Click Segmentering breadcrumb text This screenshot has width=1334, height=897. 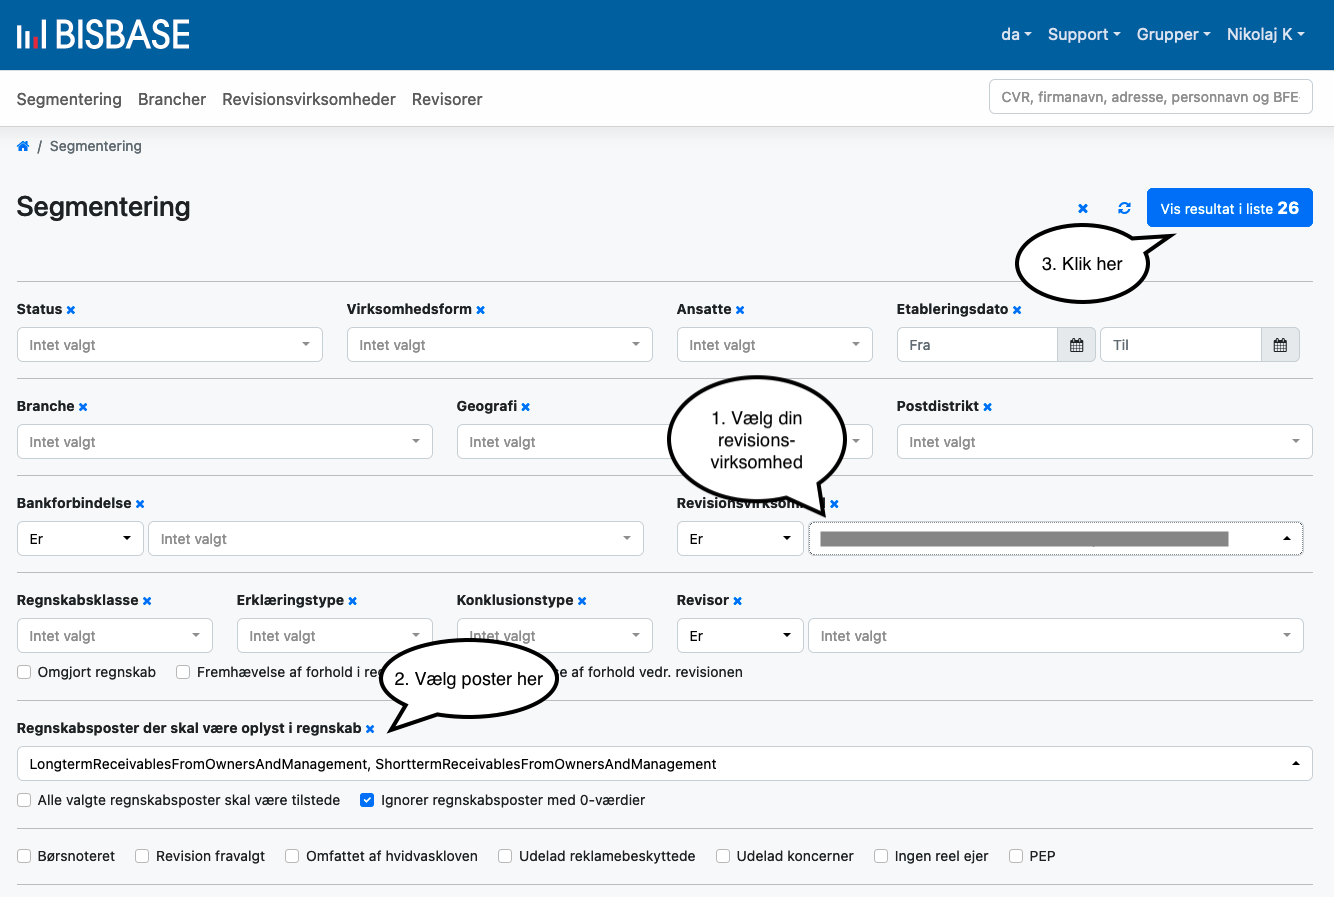click(x=96, y=146)
